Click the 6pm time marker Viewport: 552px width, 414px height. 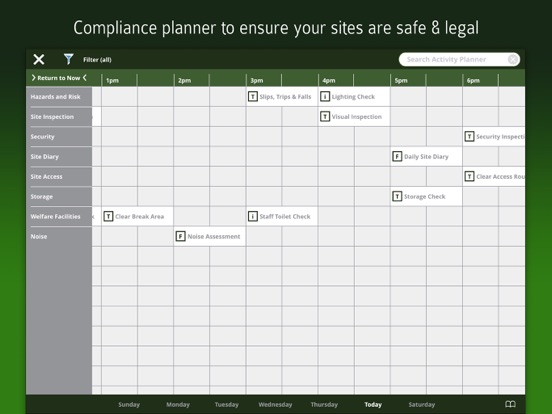click(x=473, y=80)
